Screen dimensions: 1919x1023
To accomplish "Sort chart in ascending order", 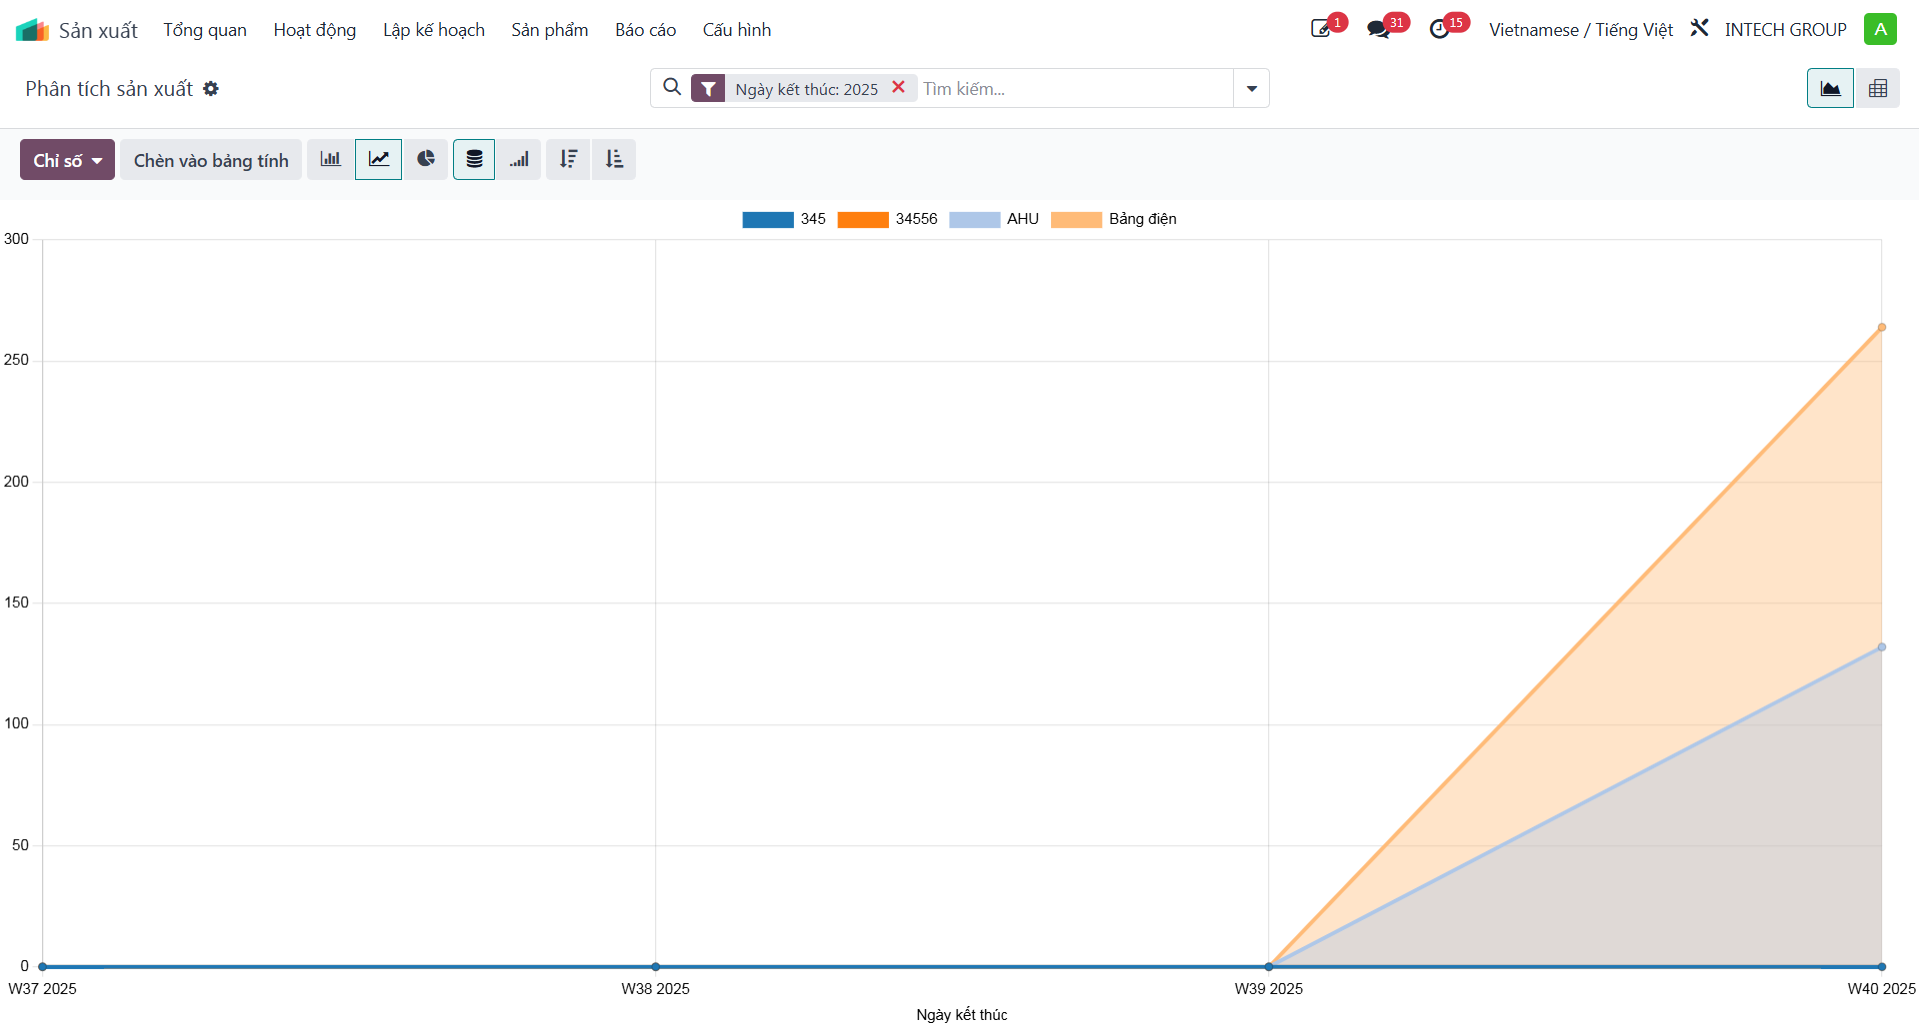I will tap(614, 160).
